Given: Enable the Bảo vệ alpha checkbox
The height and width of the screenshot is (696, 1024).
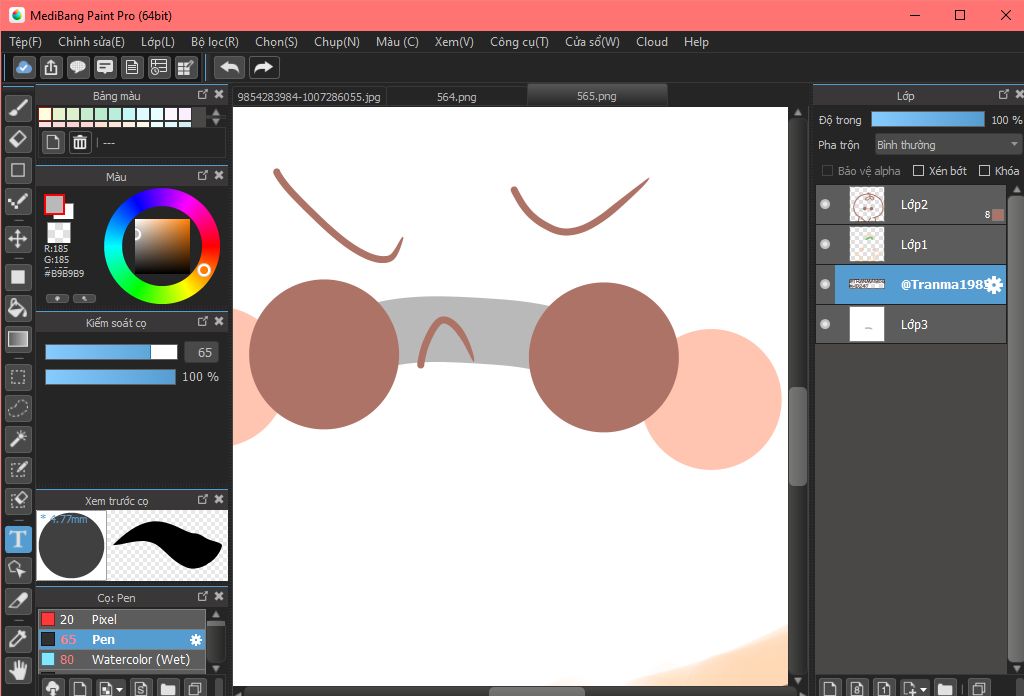Looking at the screenshot, I should [827, 171].
